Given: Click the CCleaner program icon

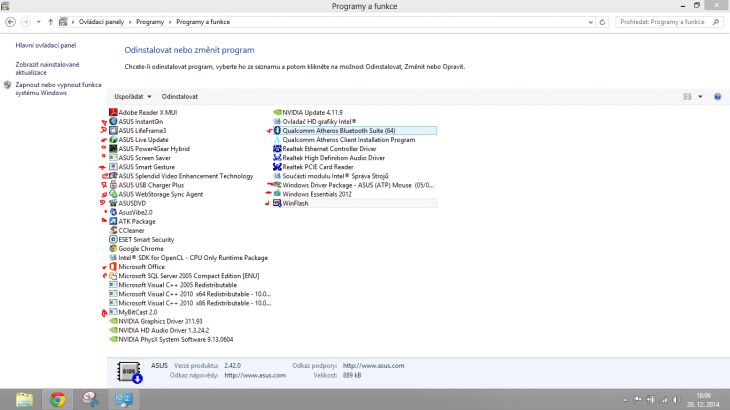Looking at the screenshot, I should click(113, 230).
